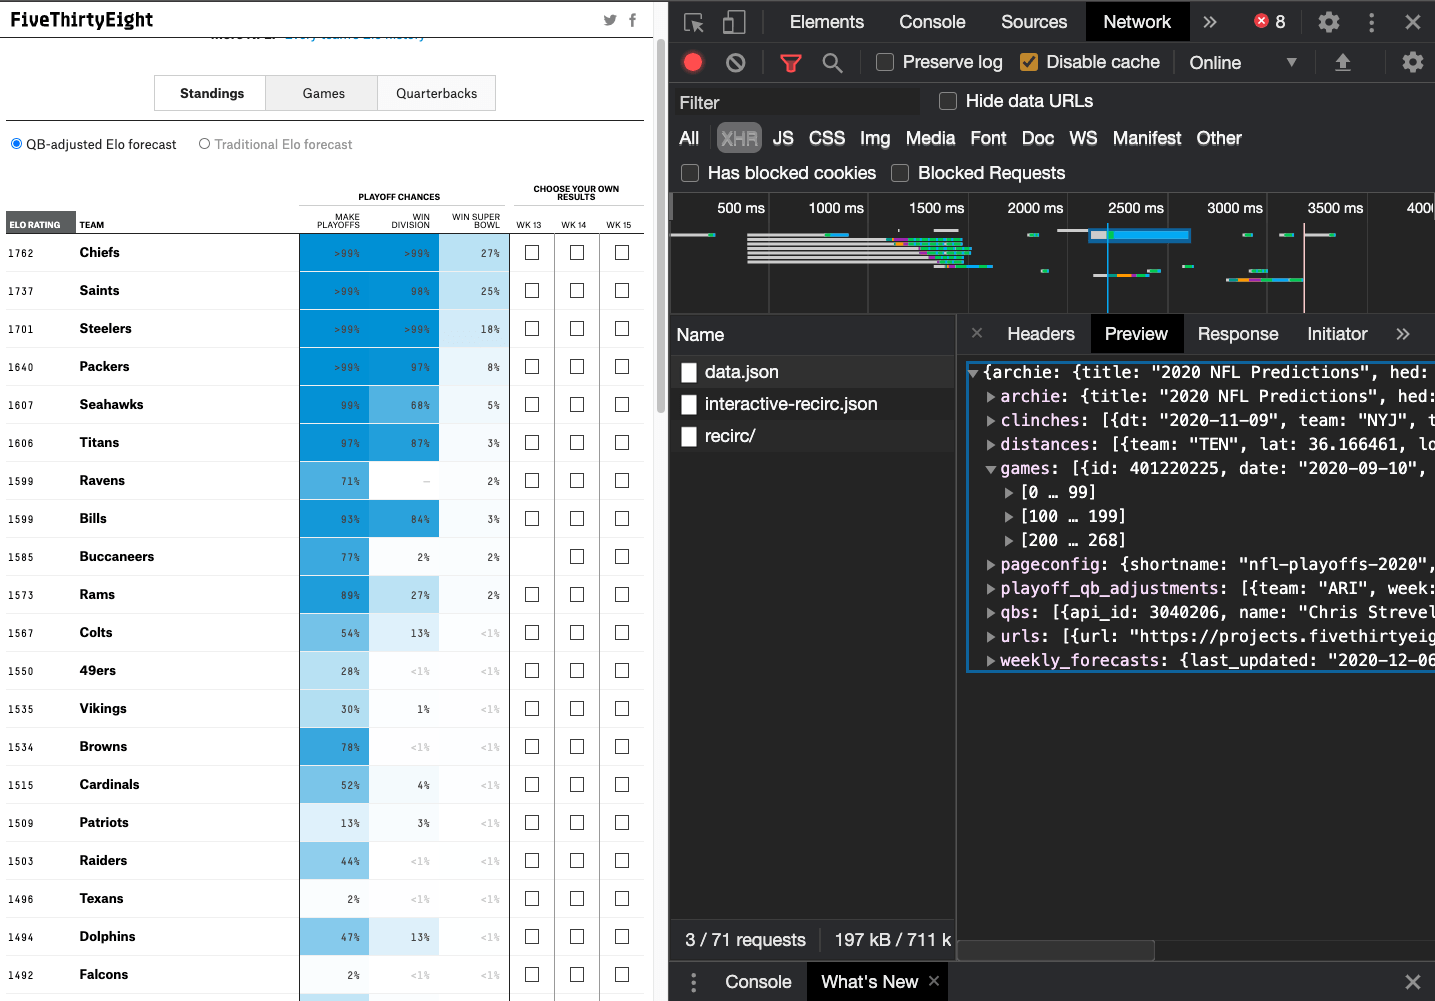Switch to the Response tab

pos(1237,333)
